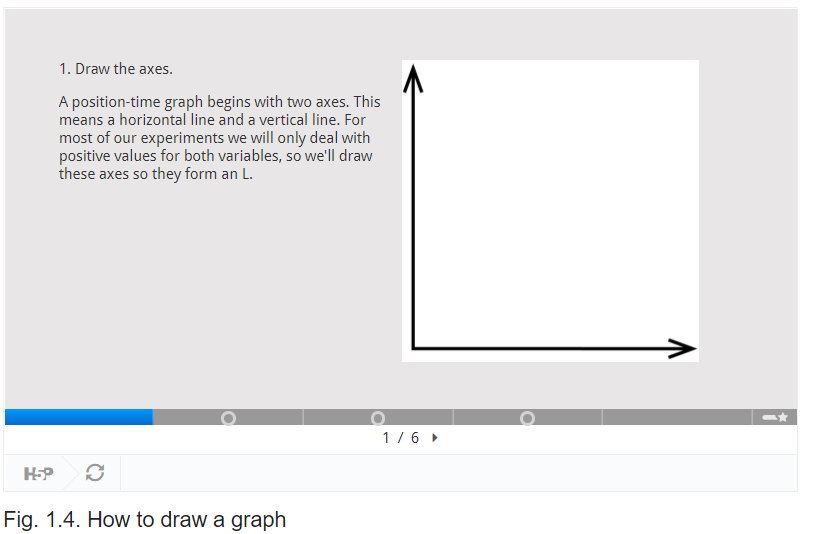Image resolution: width=815 pixels, height=534 pixels.
Task: Click the dash beside the summary star
Action: (769, 418)
